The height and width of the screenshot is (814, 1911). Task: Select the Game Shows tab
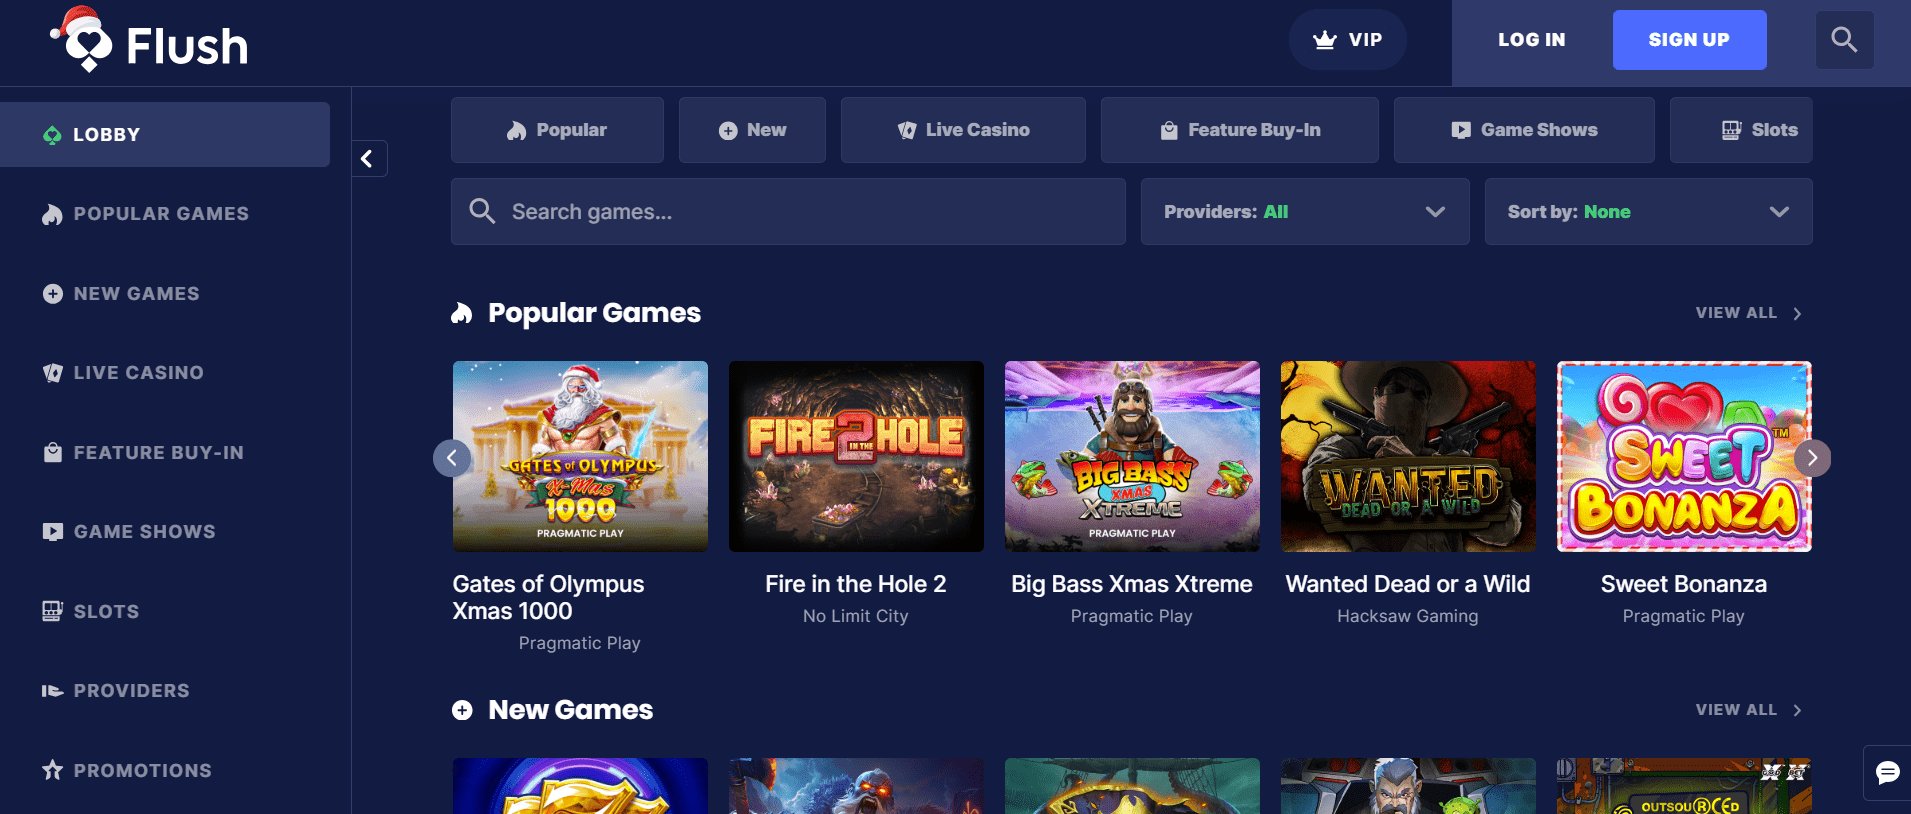coord(1523,130)
